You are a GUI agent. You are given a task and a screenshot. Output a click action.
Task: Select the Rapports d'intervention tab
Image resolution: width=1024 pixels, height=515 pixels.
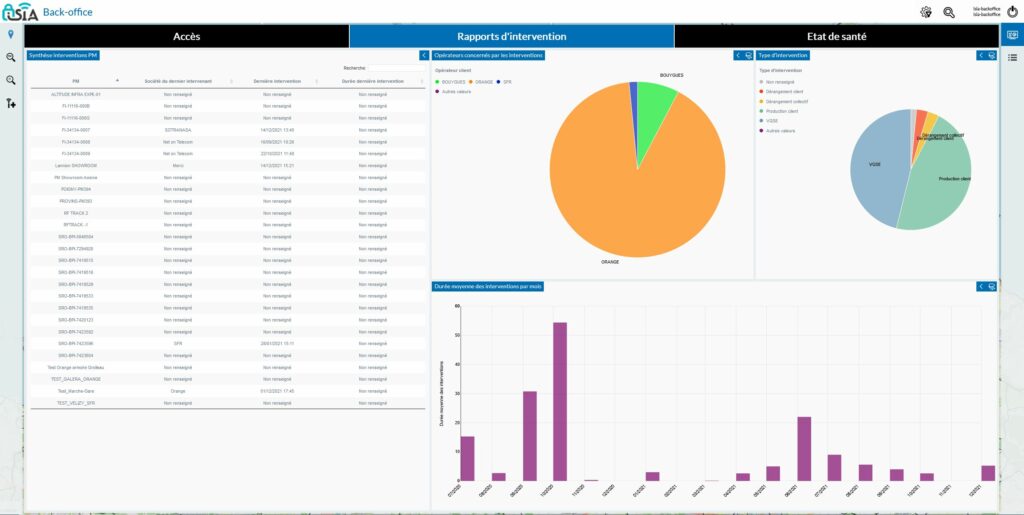(511, 37)
